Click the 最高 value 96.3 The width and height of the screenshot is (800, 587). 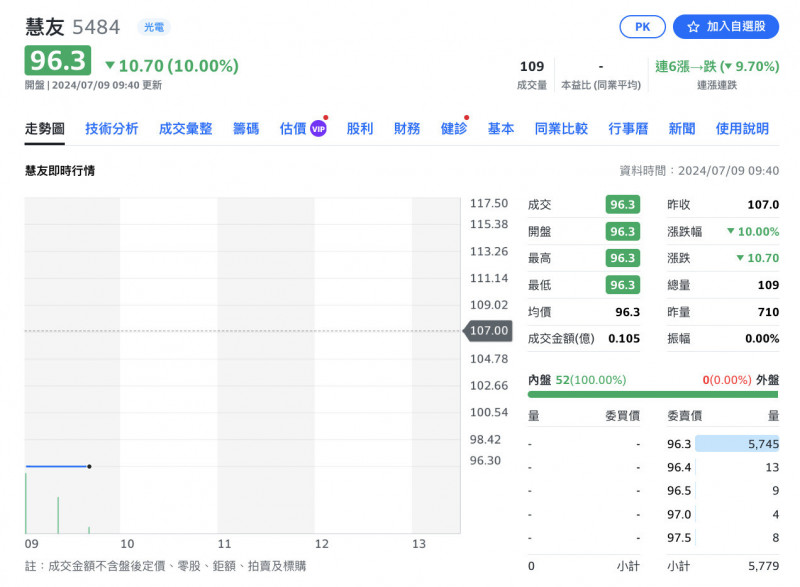click(622, 258)
